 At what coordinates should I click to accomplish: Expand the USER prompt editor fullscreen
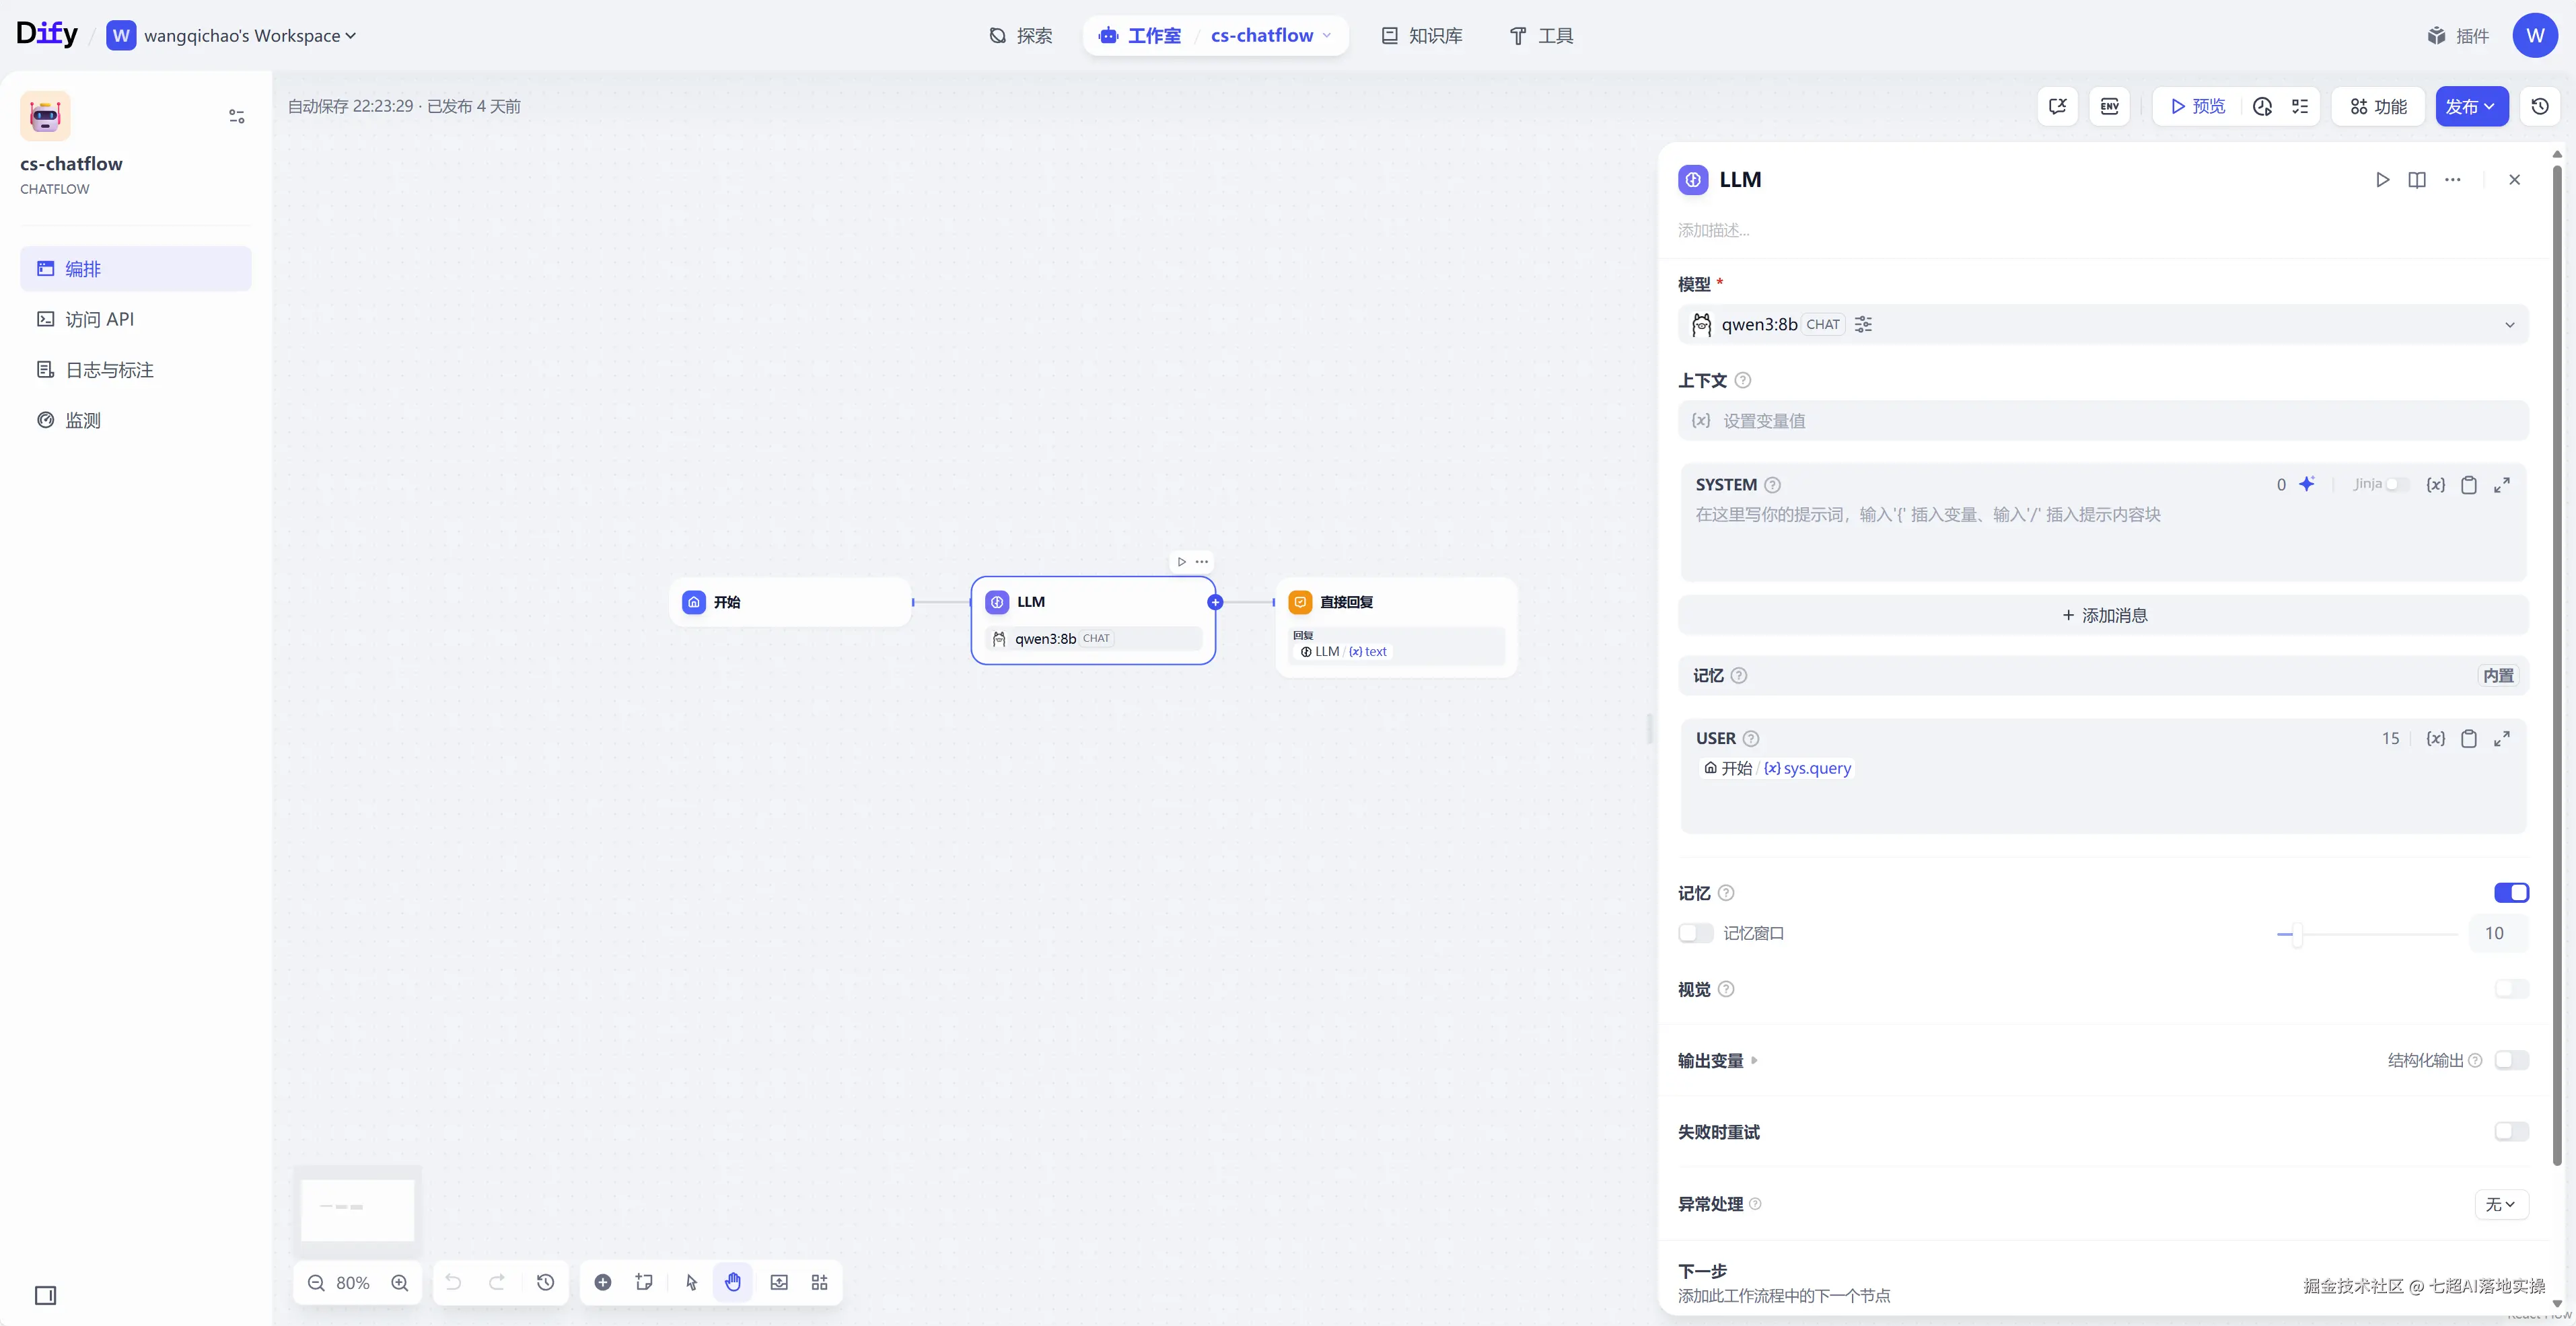tap(2501, 739)
